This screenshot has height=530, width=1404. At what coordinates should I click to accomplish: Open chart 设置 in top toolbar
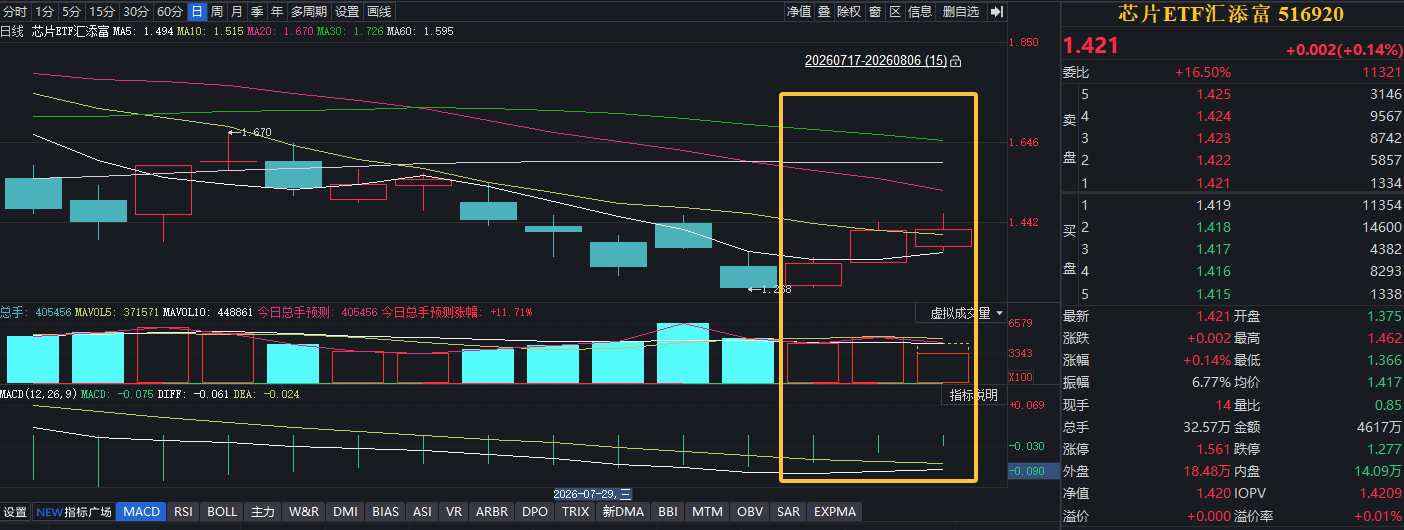coord(347,12)
